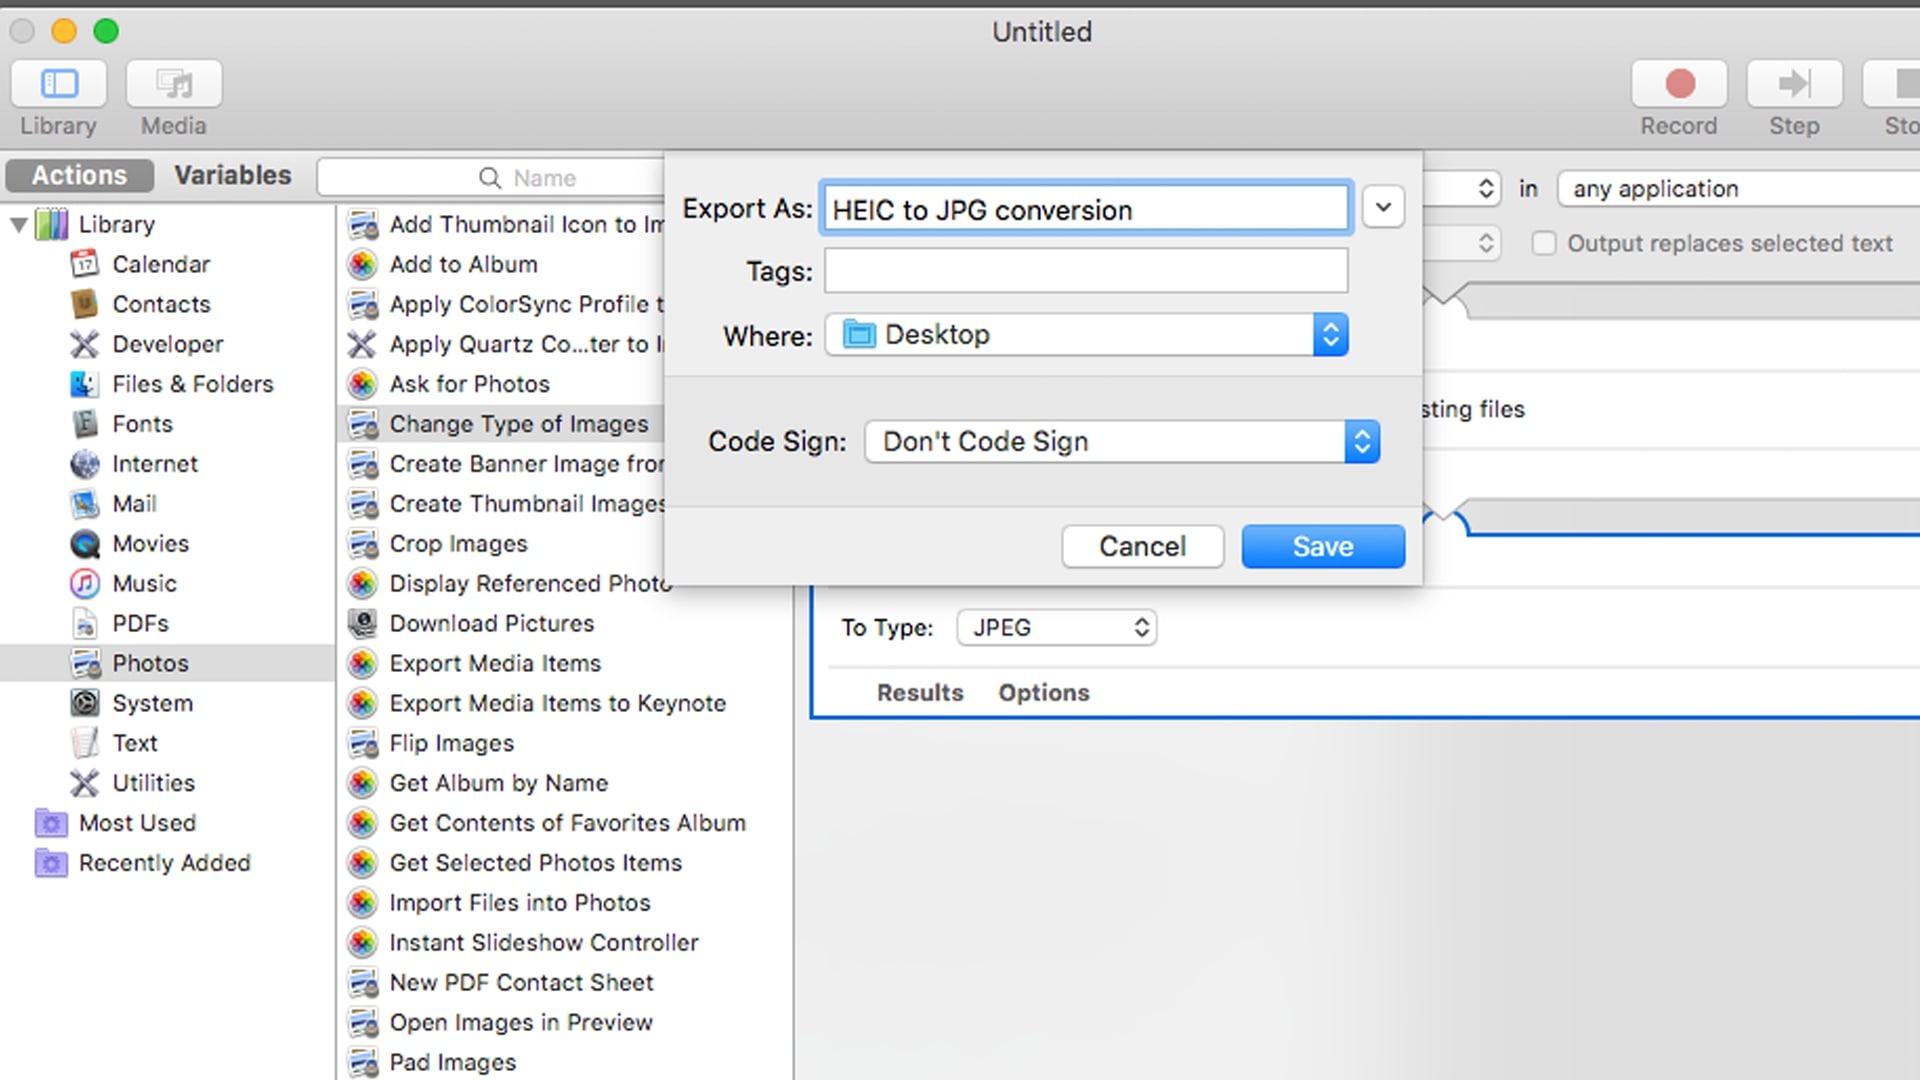This screenshot has width=1920, height=1080.
Task: Click the Flip Images action icon
Action: 364,742
